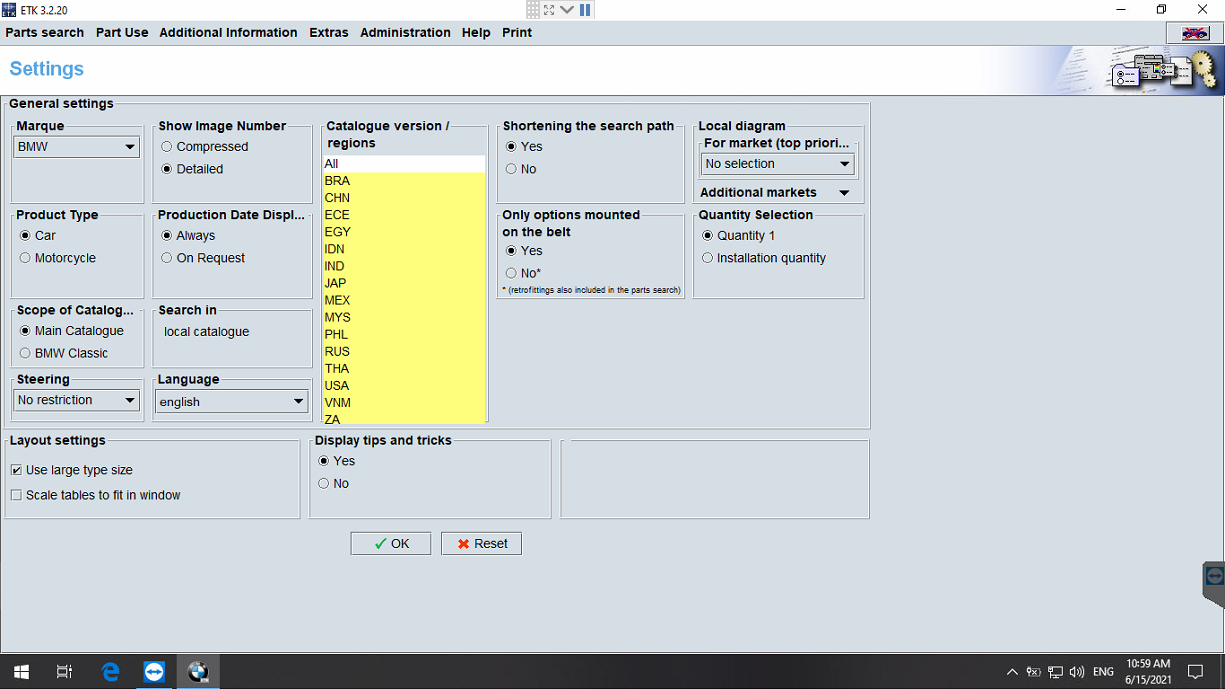Select No for shortening the search path

click(x=521, y=169)
